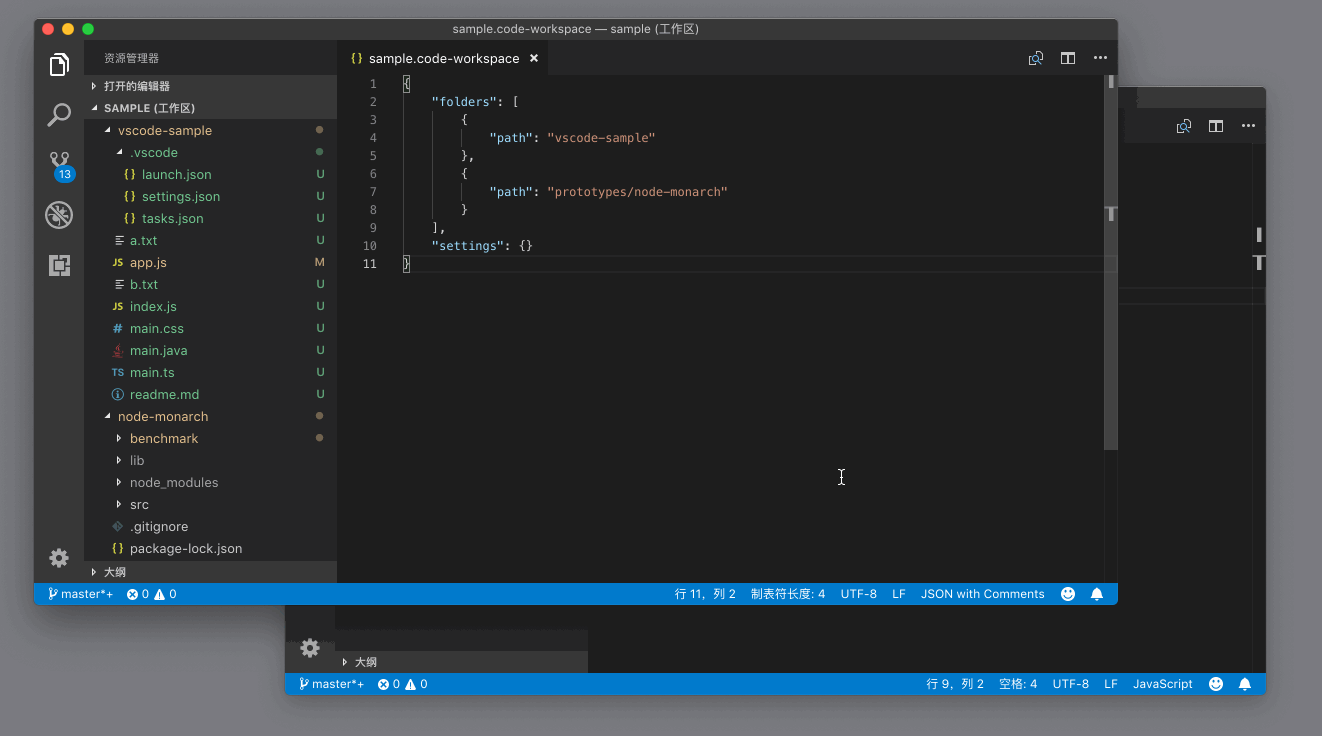Close the sample.code-workspace tab

pos(534,59)
